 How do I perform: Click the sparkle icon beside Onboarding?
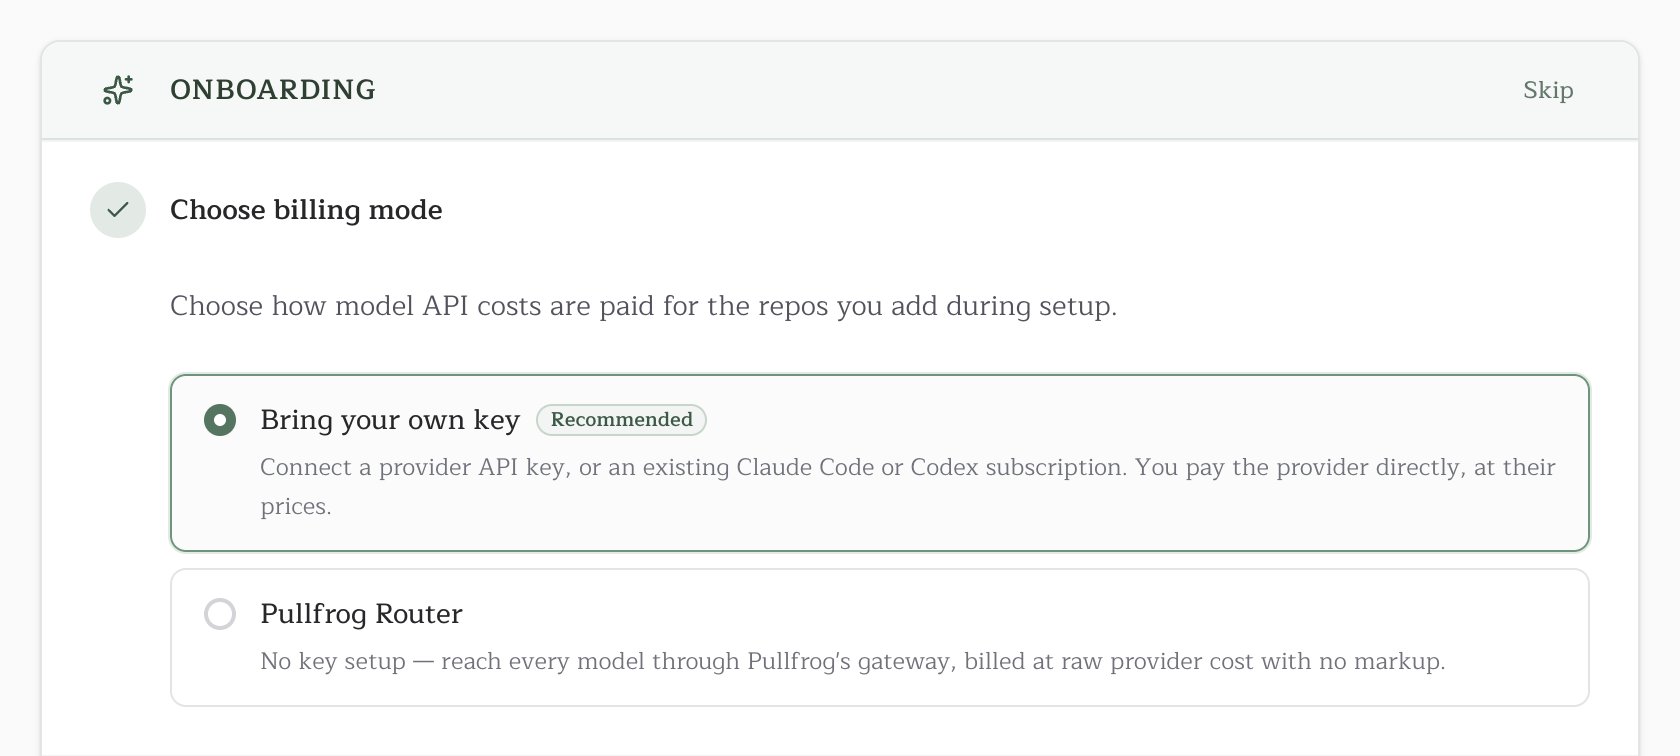pos(118,90)
